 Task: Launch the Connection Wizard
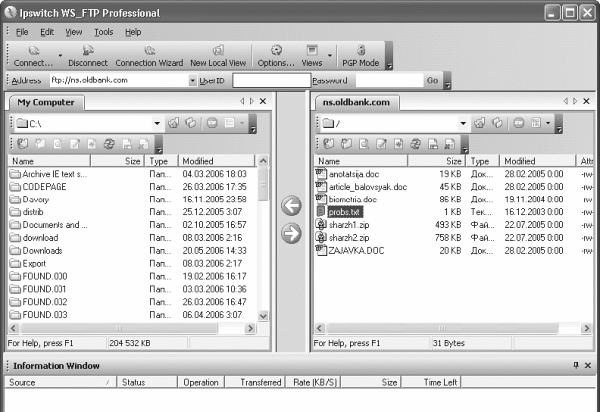[149, 56]
